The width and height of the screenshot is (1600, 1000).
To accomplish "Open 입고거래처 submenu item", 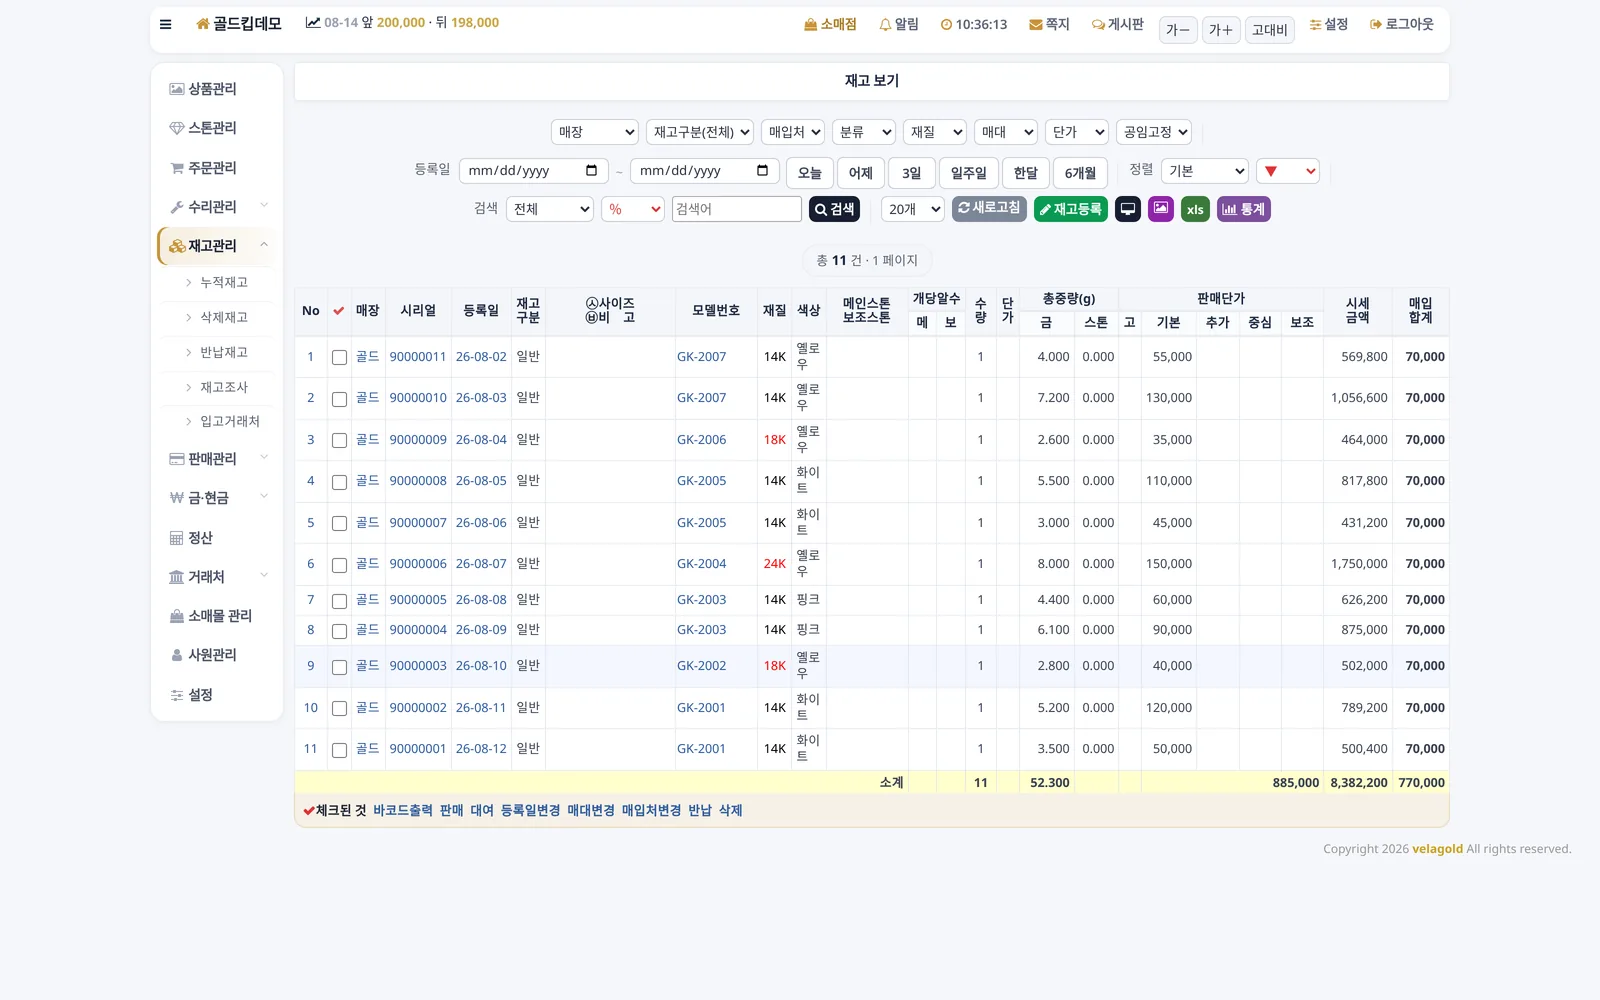I will 230,422.
